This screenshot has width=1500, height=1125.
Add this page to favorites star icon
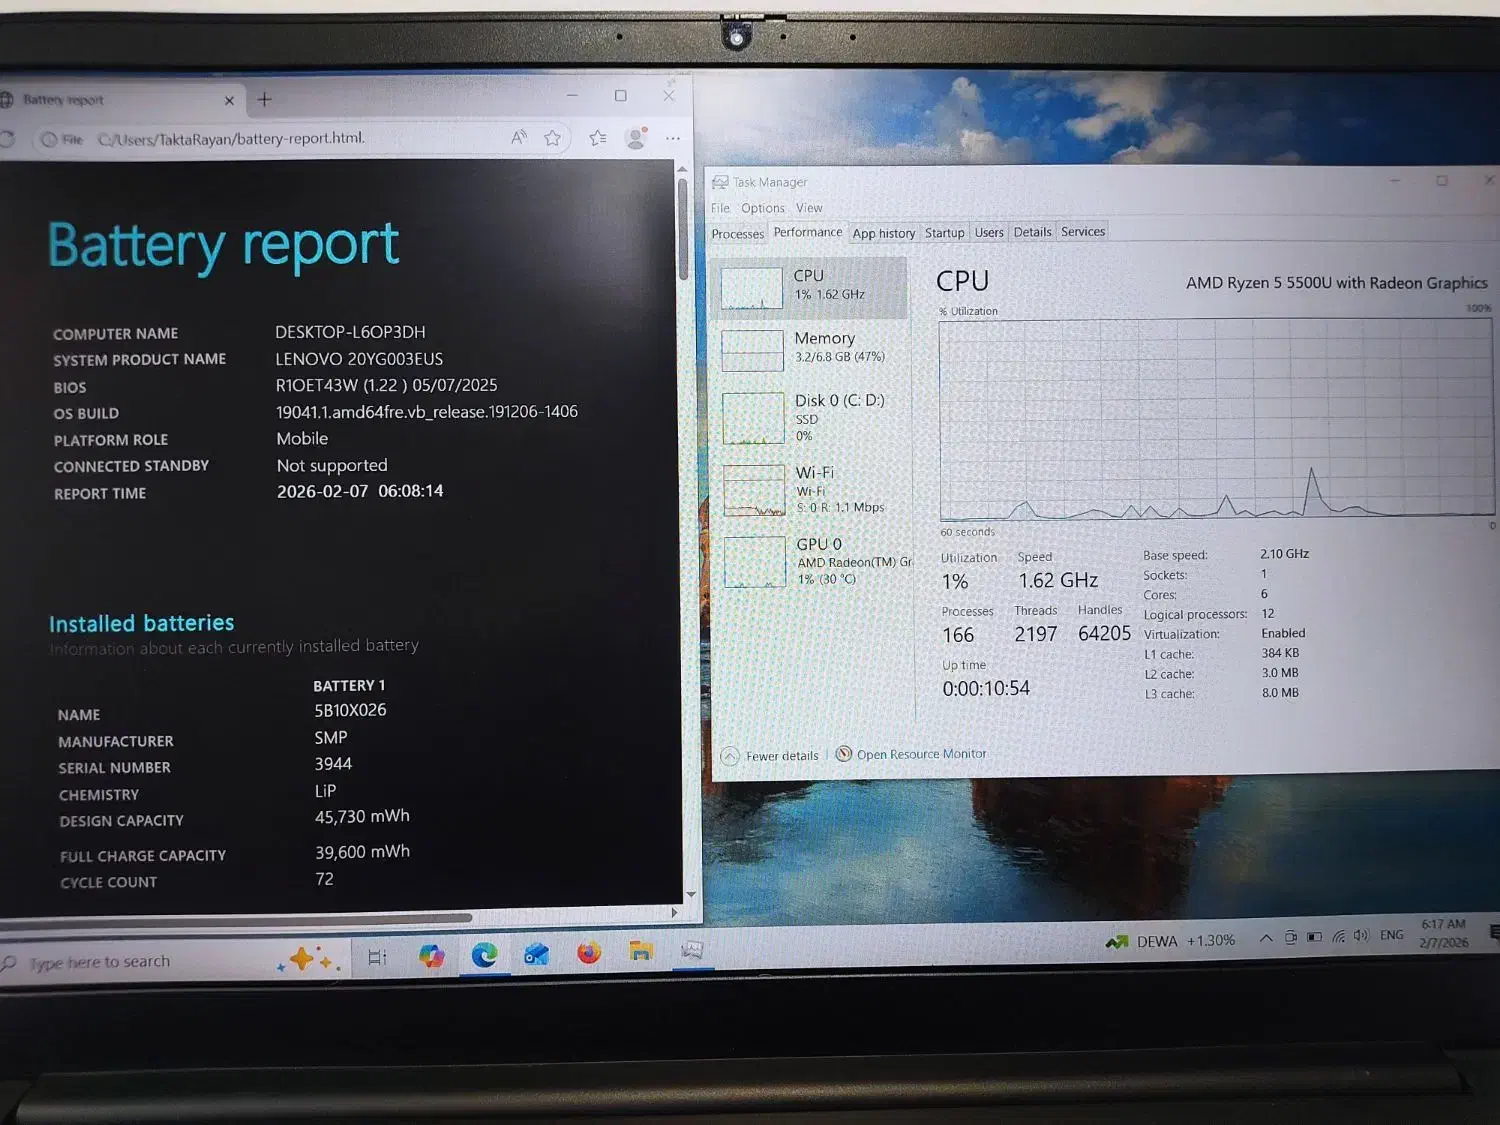pos(552,138)
